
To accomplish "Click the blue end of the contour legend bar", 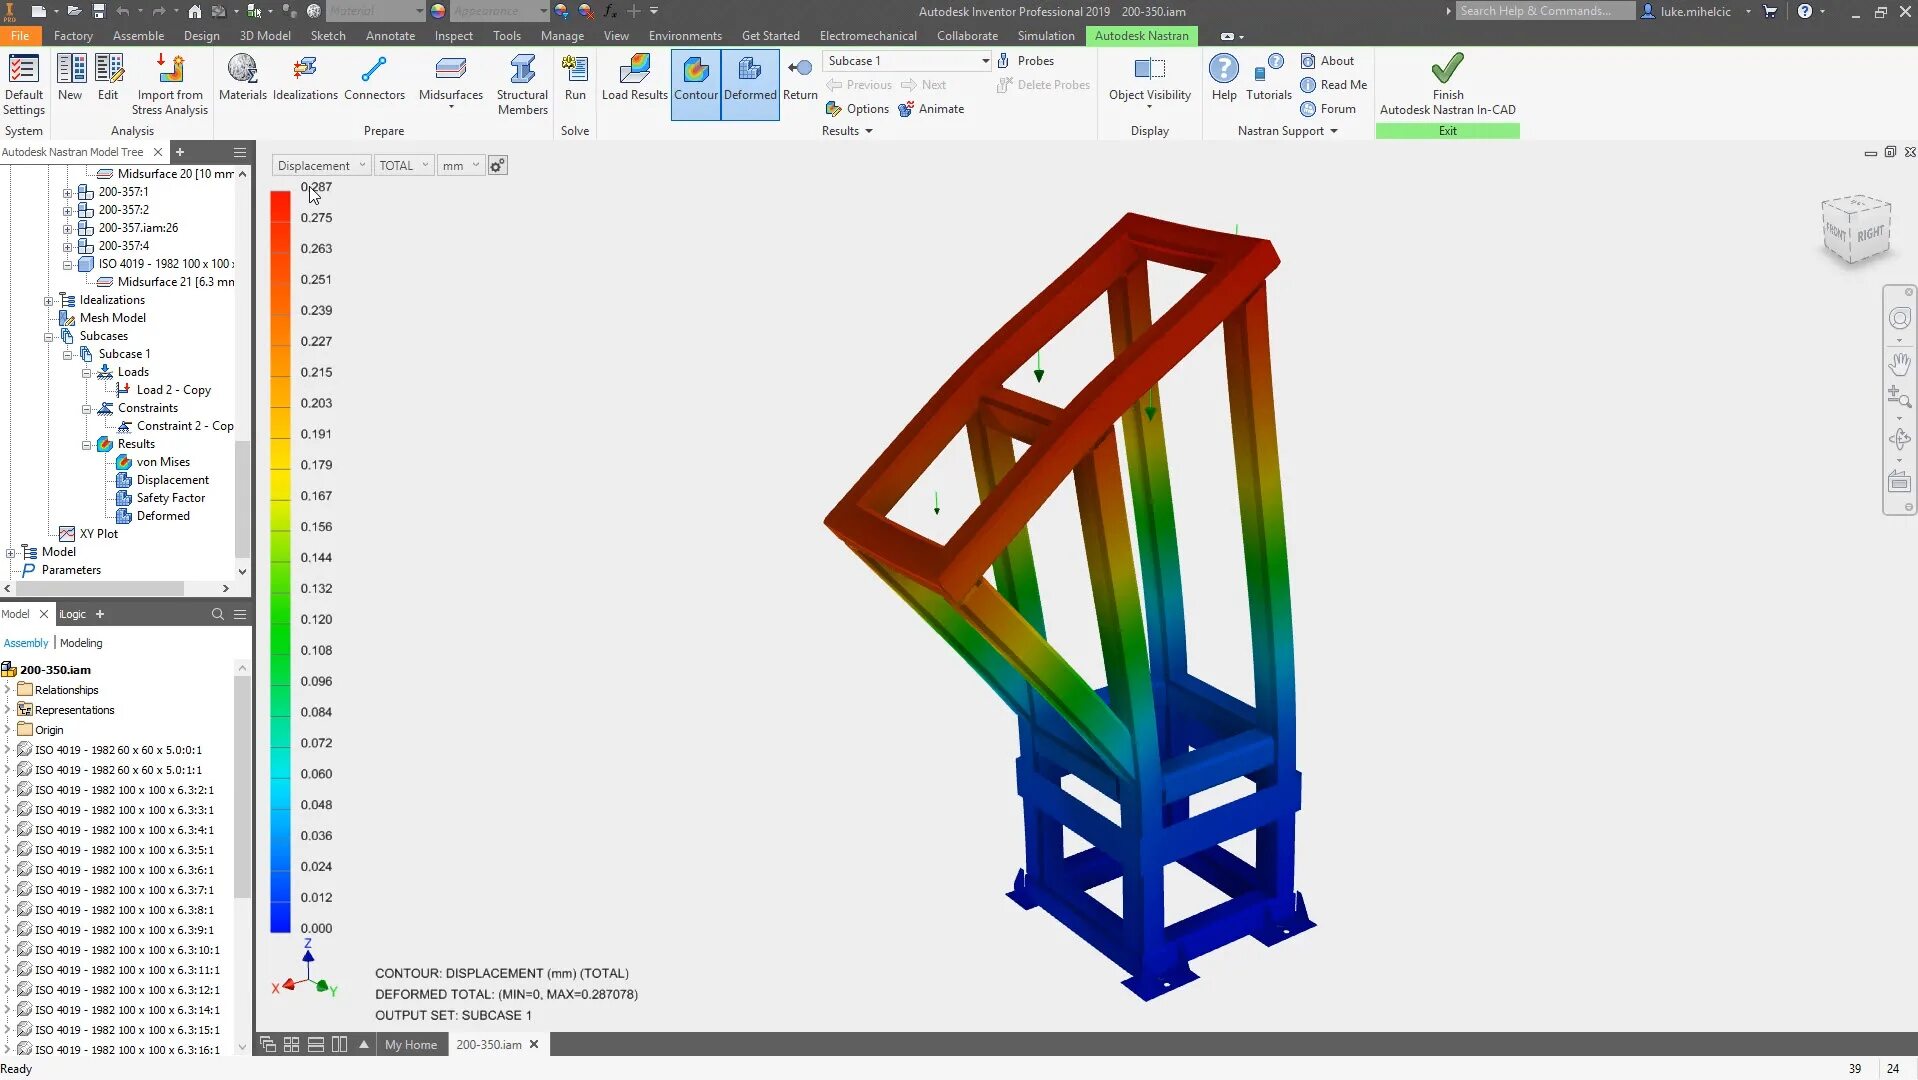I will point(280,920).
